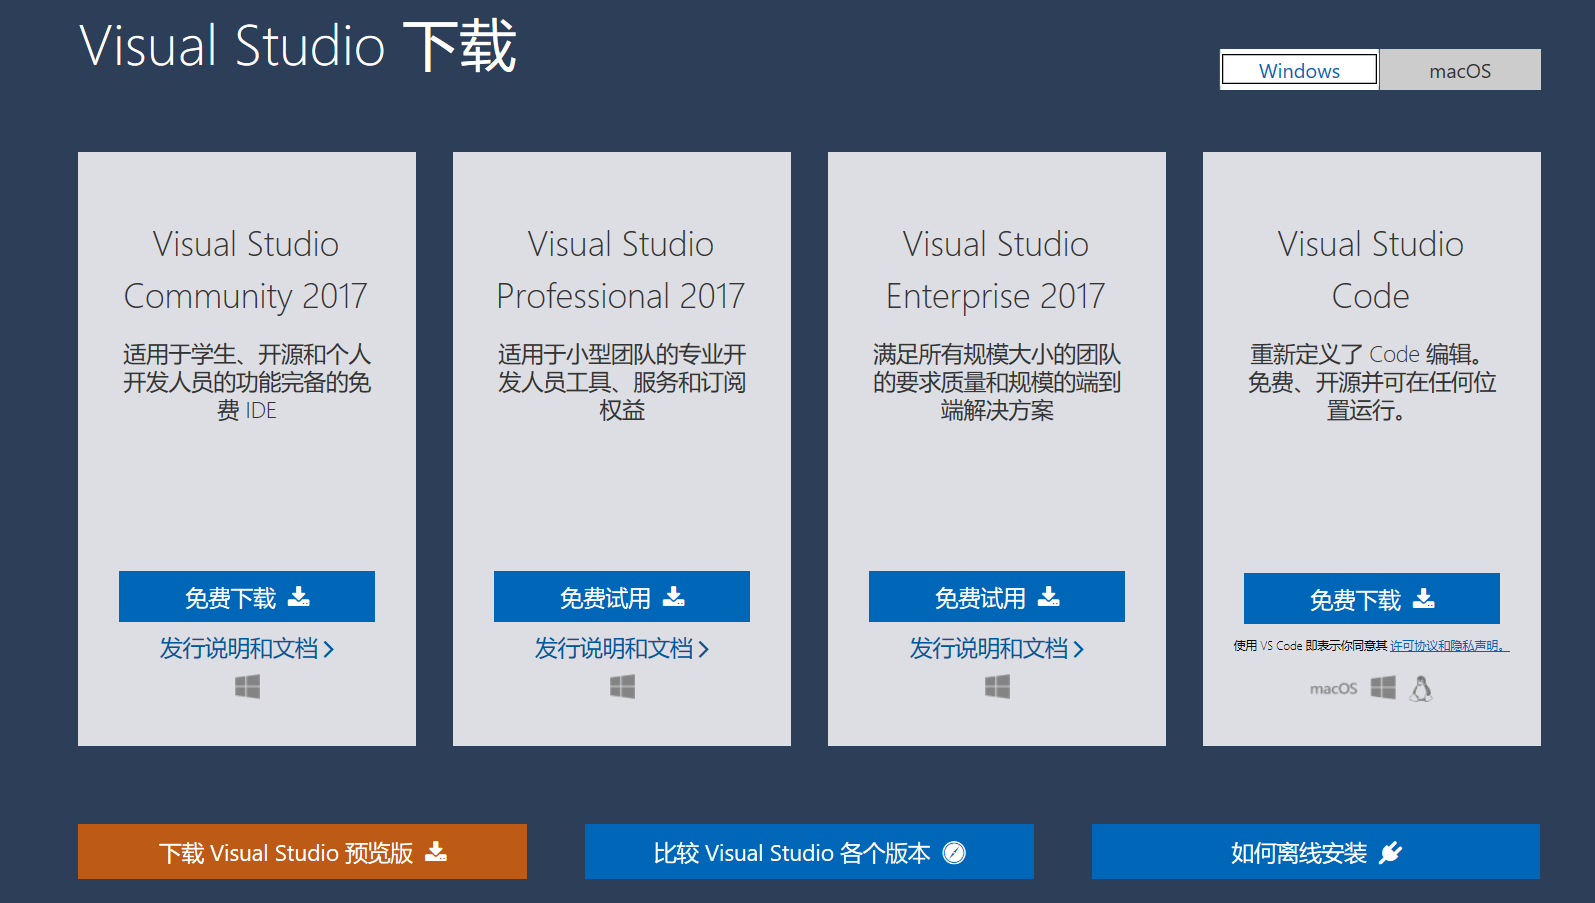Click the Windows logo under Community 2017
The image size is (1595, 903).
pyautogui.click(x=247, y=686)
